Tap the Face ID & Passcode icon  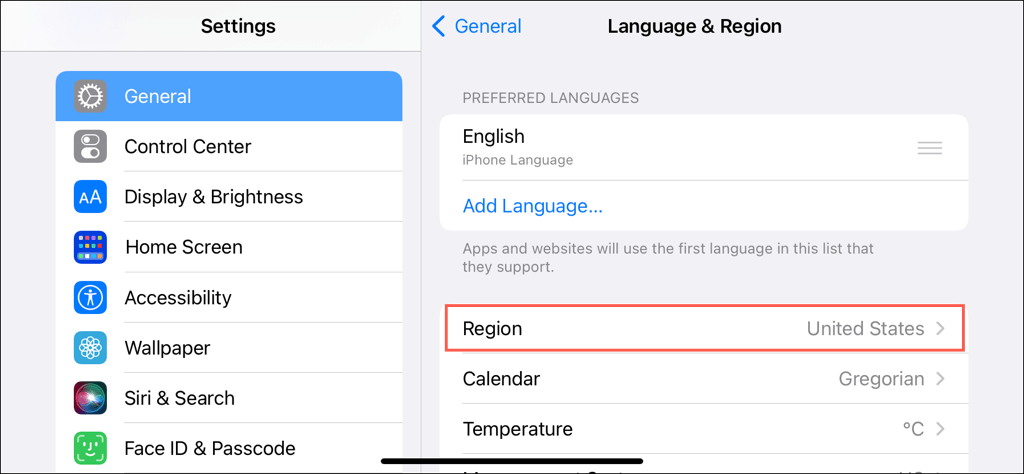[x=90, y=448]
